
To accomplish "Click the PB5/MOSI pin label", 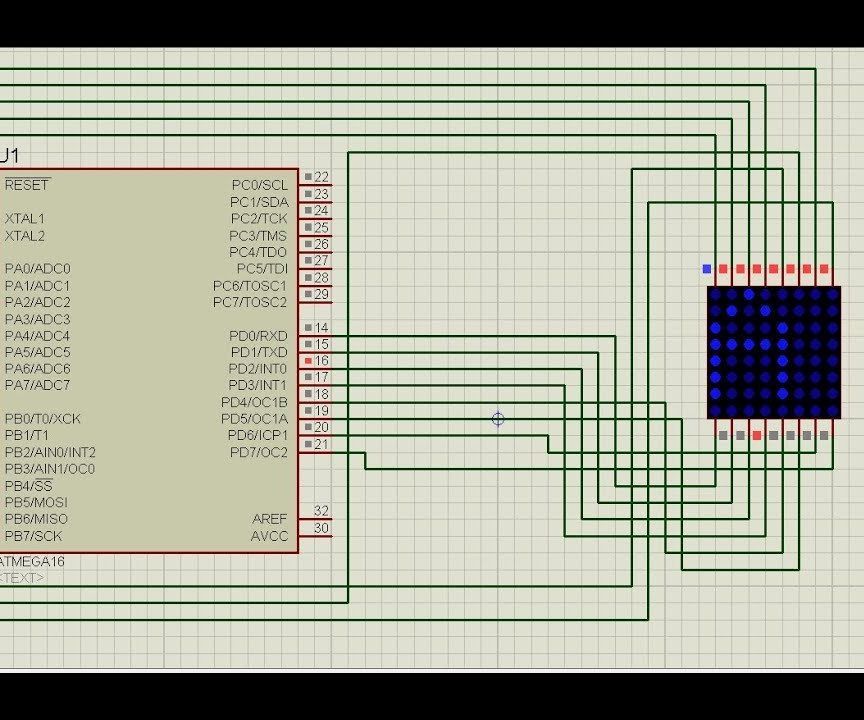I will (36, 502).
